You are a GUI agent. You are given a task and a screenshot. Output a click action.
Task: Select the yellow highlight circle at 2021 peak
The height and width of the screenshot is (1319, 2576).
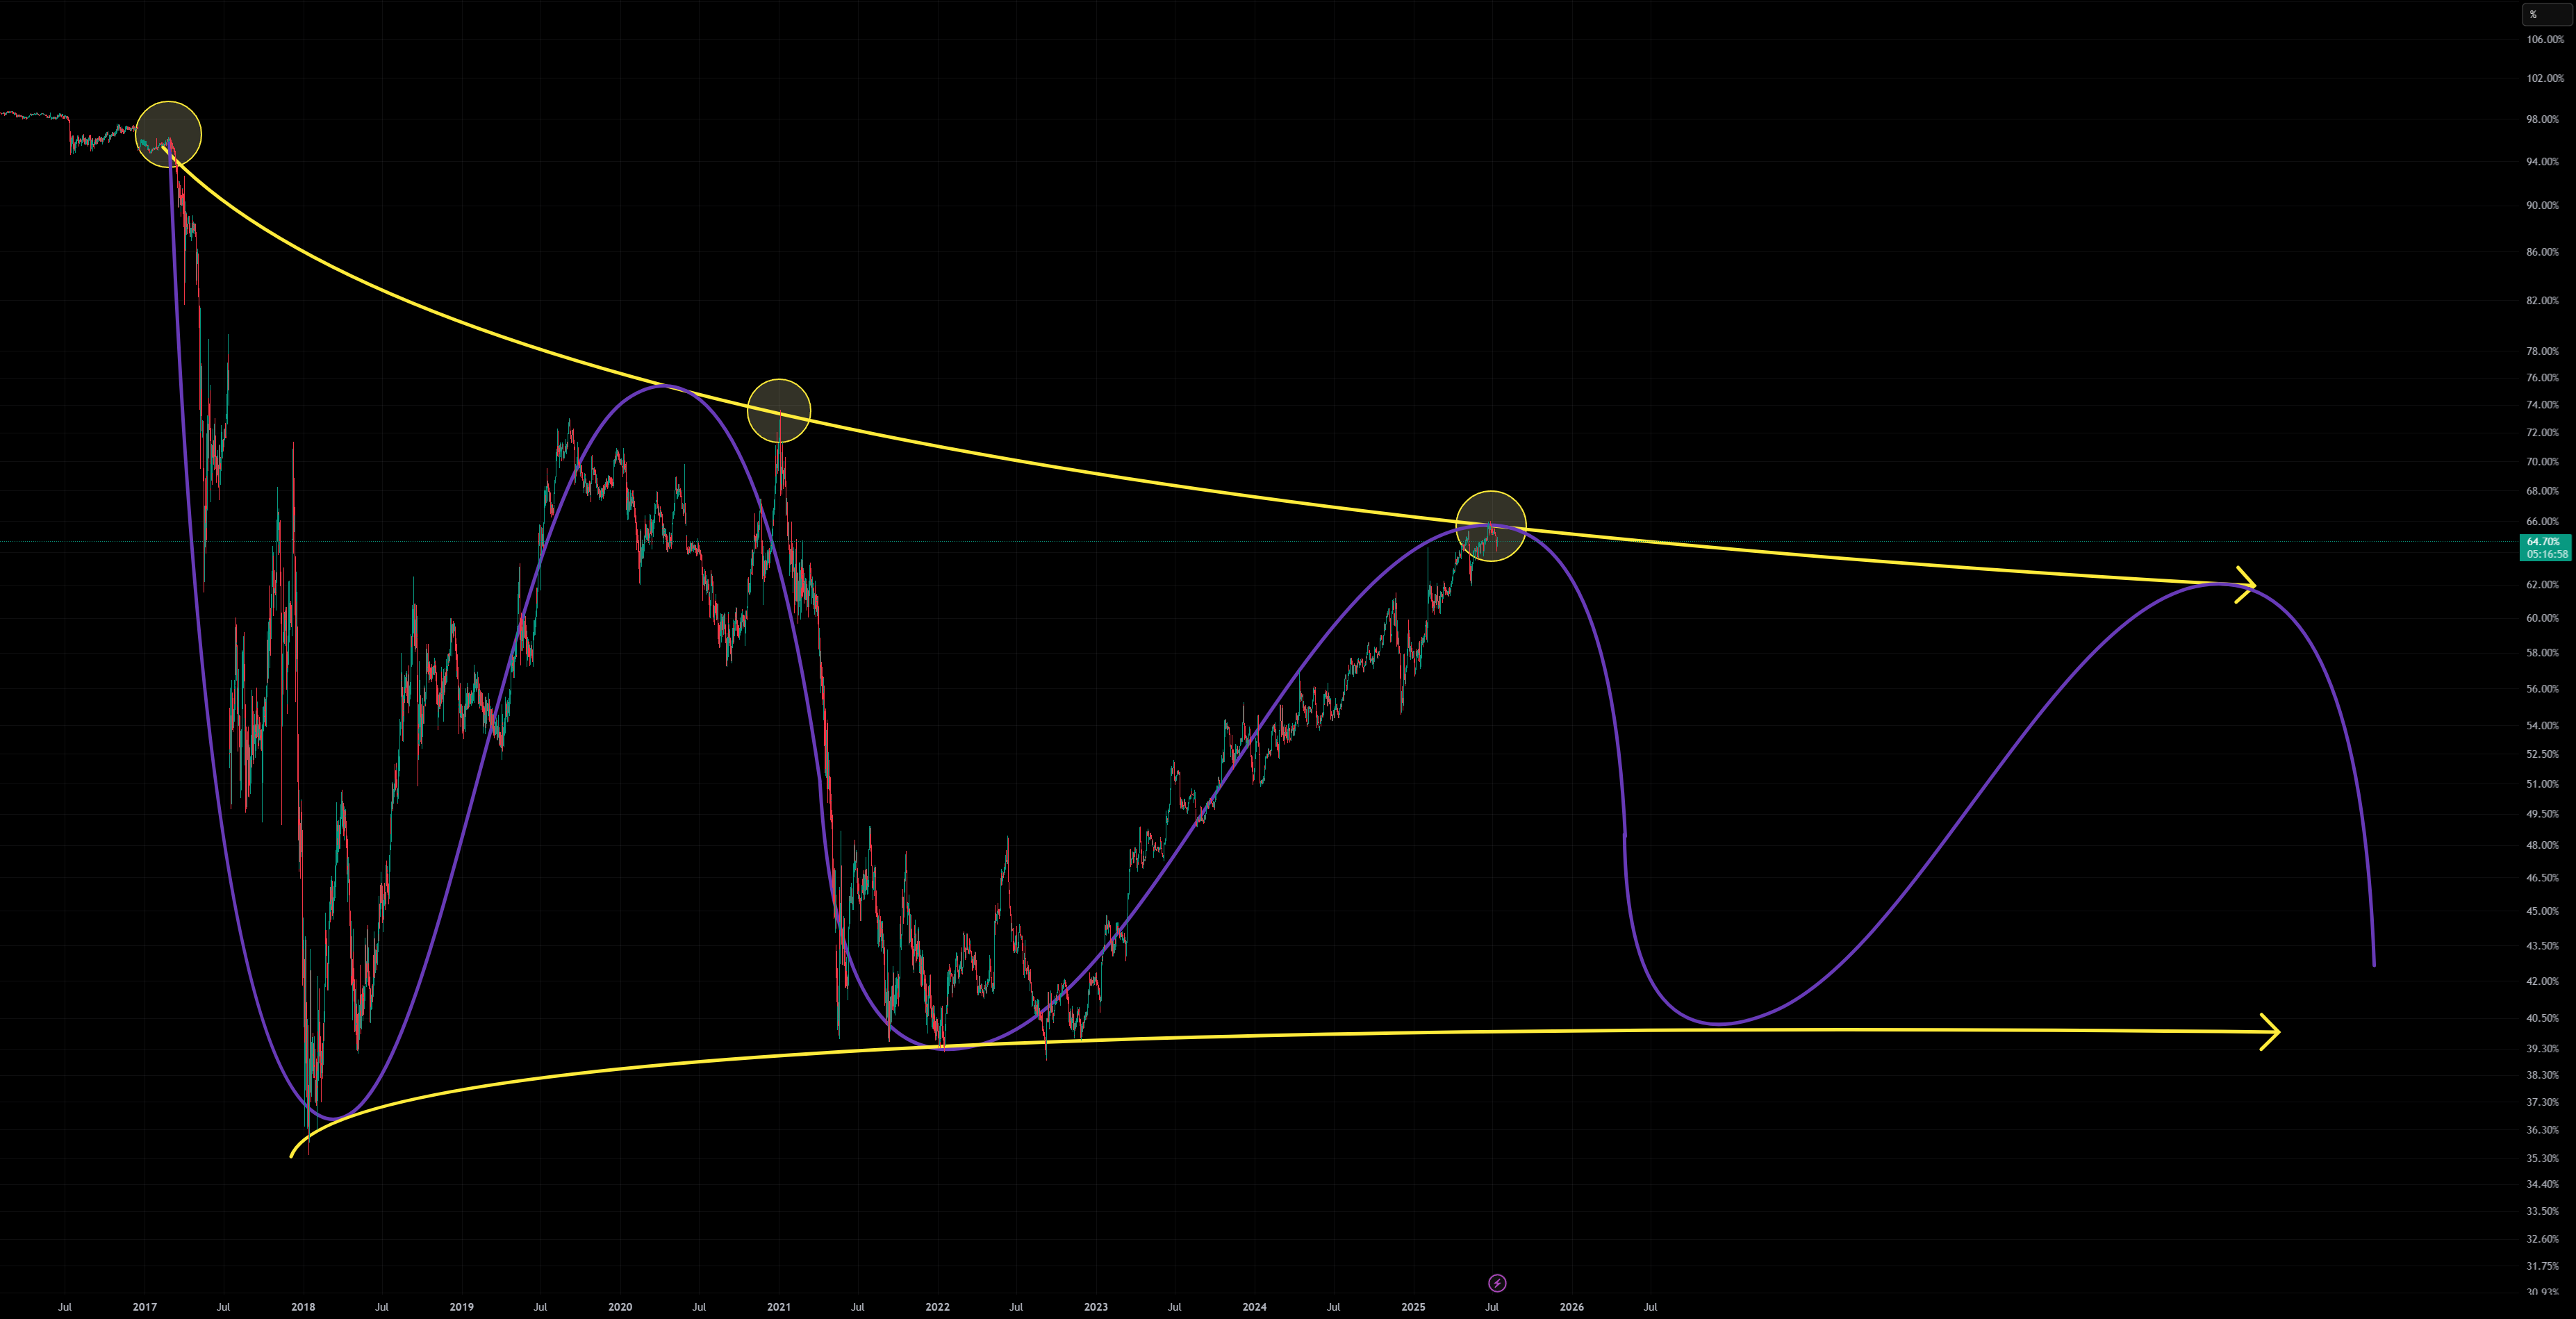coord(779,411)
